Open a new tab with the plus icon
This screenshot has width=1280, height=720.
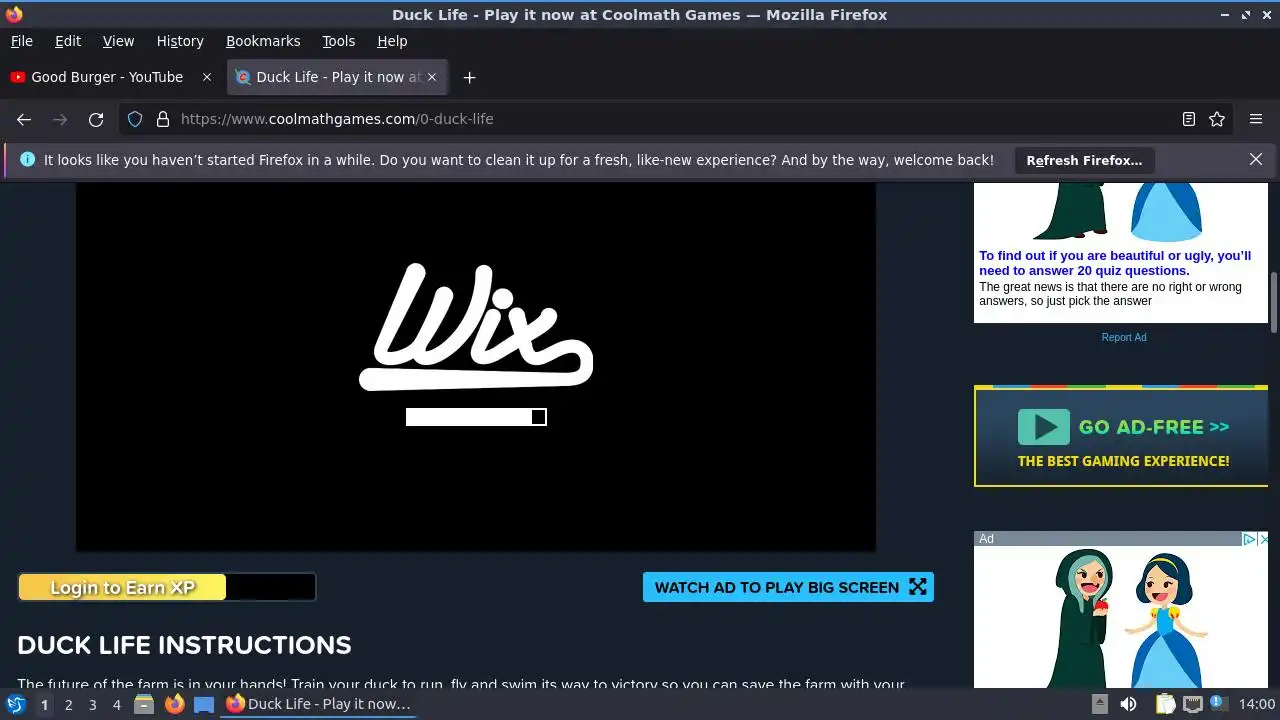(469, 77)
